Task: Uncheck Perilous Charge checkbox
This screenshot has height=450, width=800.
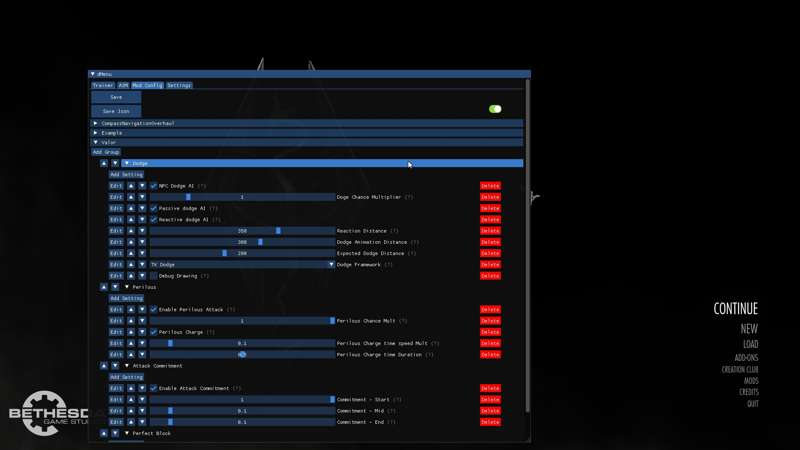Action: pyautogui.click(x=154, y=332)
